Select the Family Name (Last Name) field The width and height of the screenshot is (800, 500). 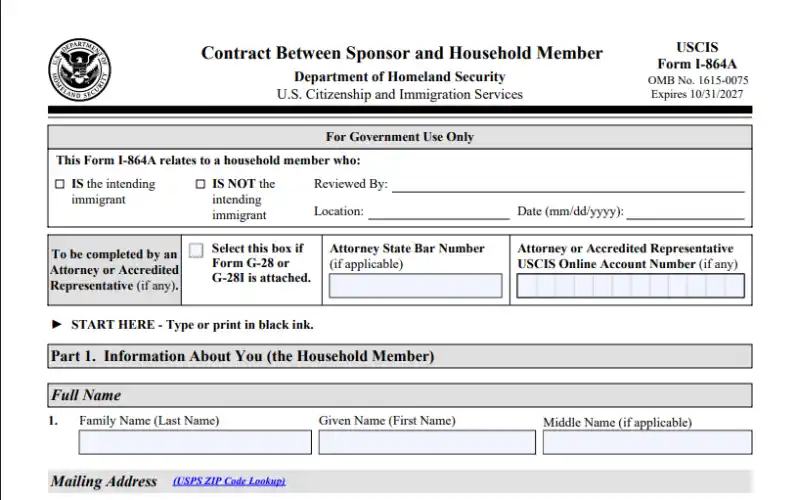pyautogui.click(x=195, y=442)
